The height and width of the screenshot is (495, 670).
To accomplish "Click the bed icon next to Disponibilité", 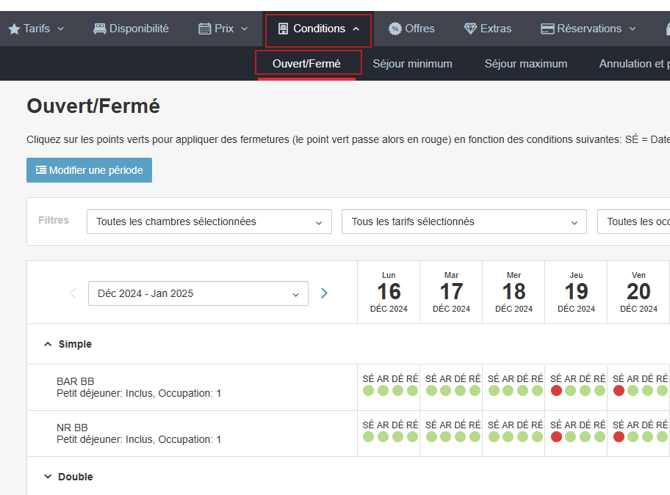I will pos(100,29).
